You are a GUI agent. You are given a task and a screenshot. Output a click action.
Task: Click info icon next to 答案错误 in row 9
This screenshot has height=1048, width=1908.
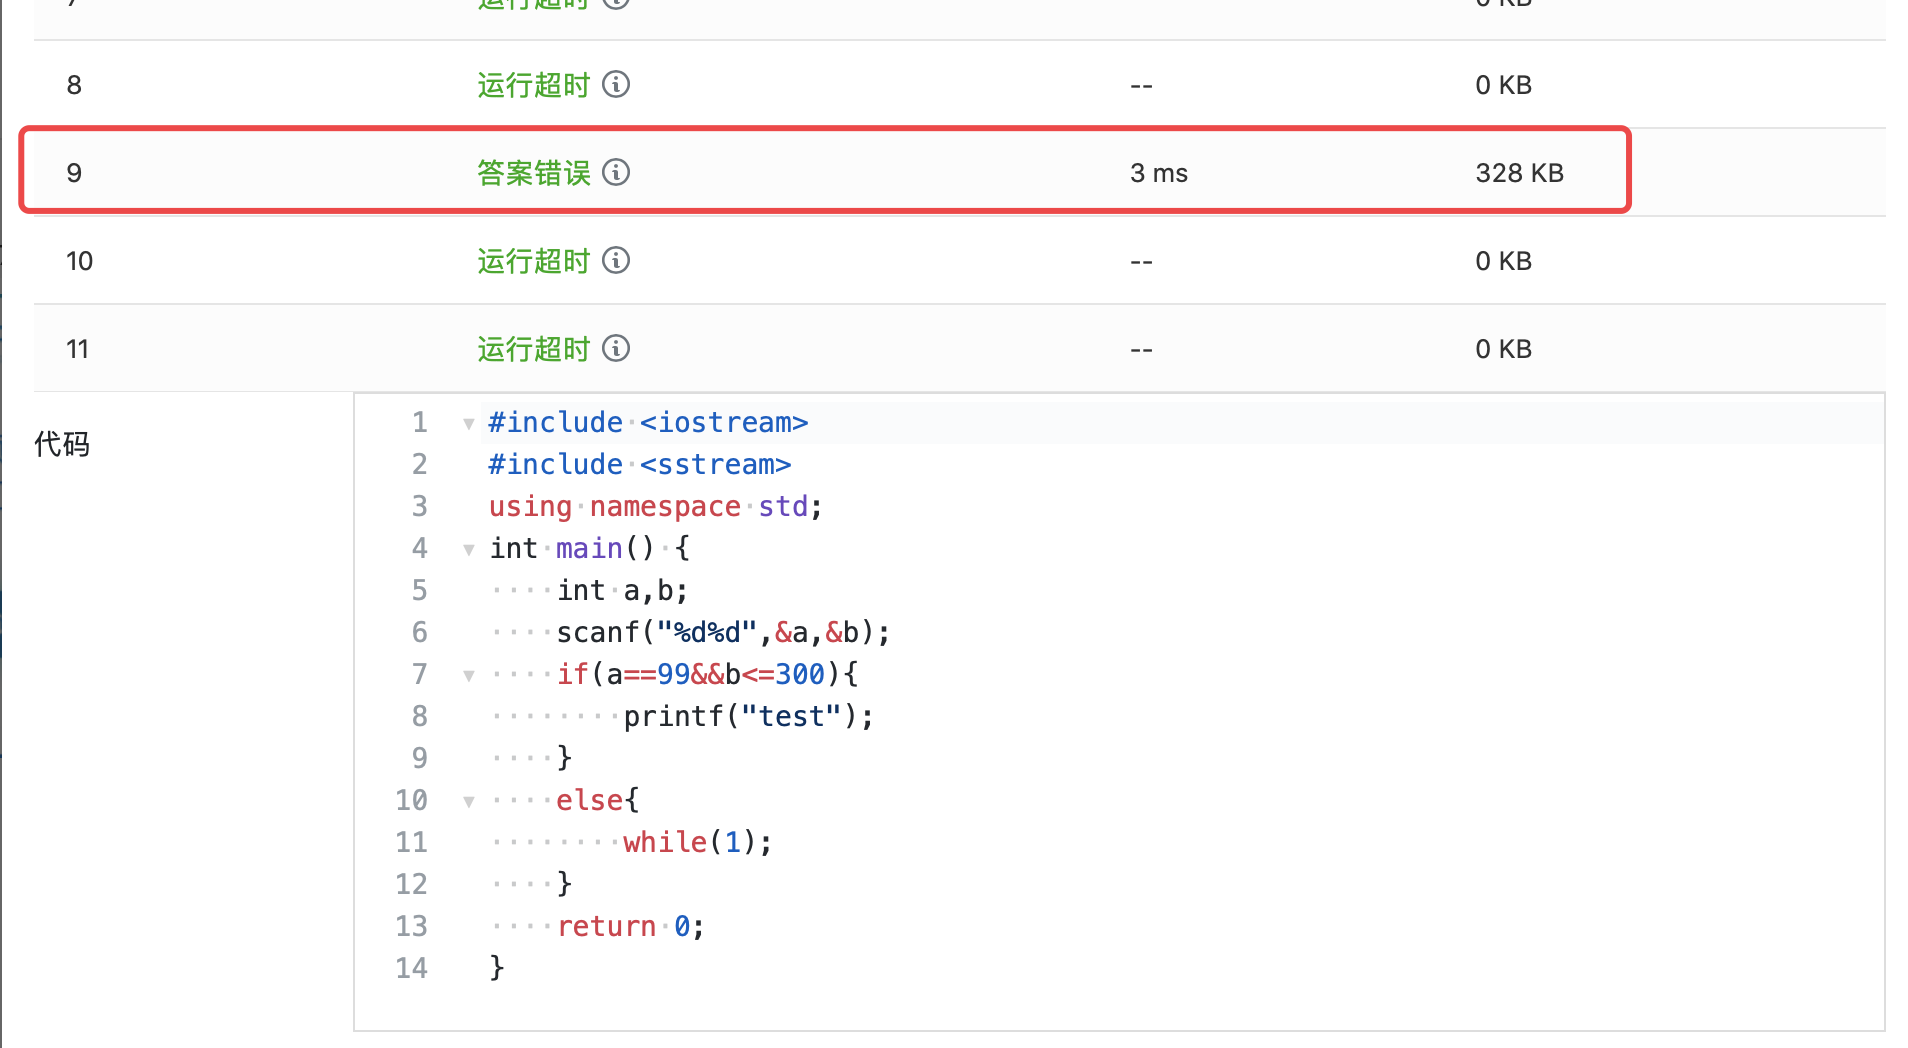point(616,172)
